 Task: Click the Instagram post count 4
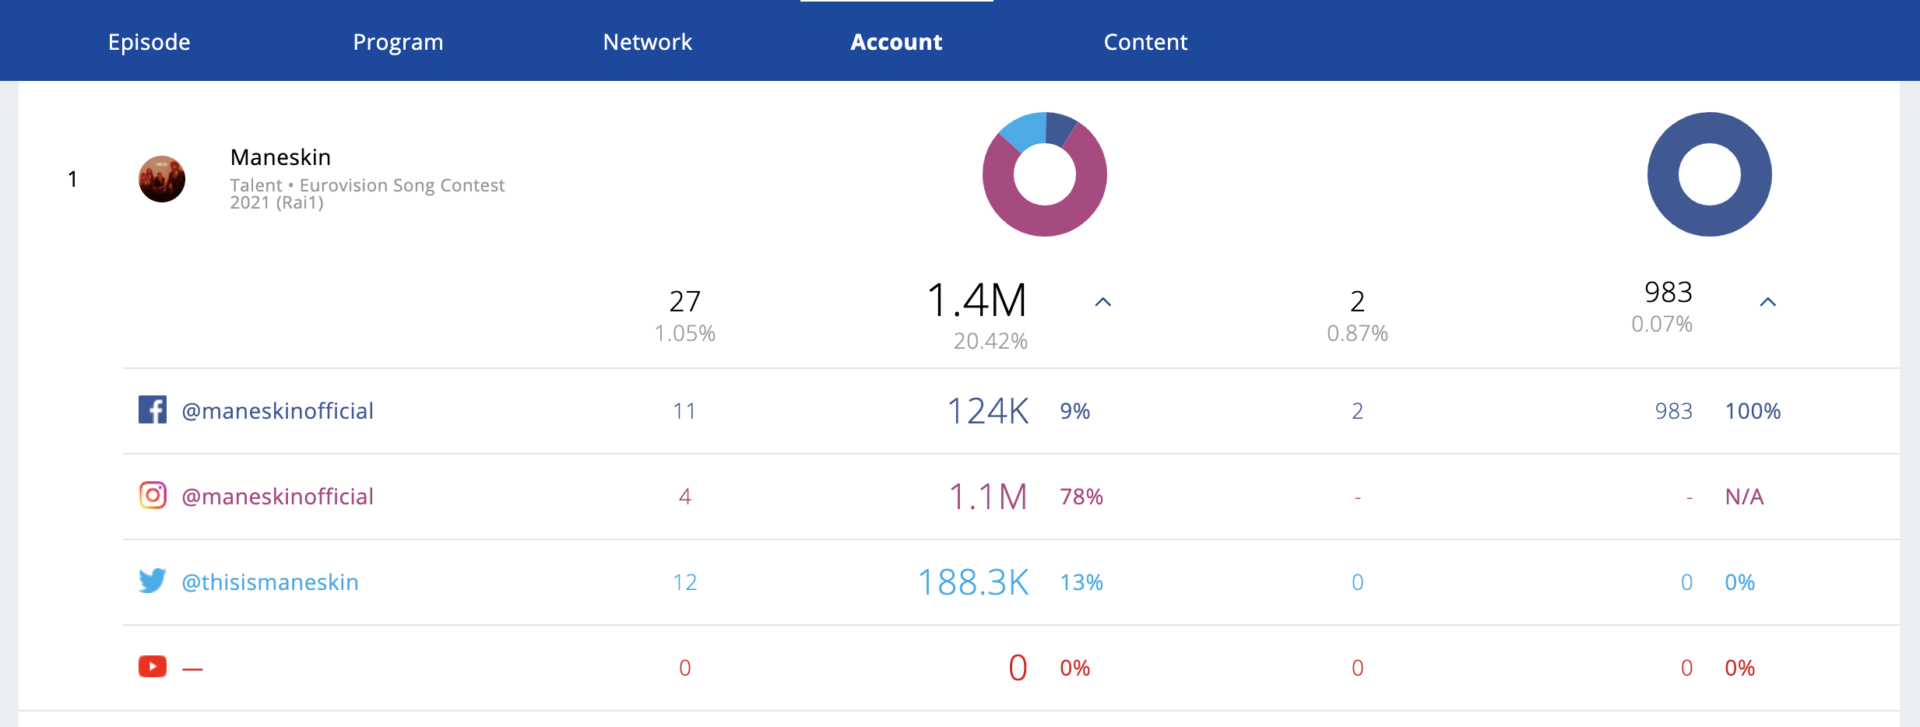click(685, 497)
